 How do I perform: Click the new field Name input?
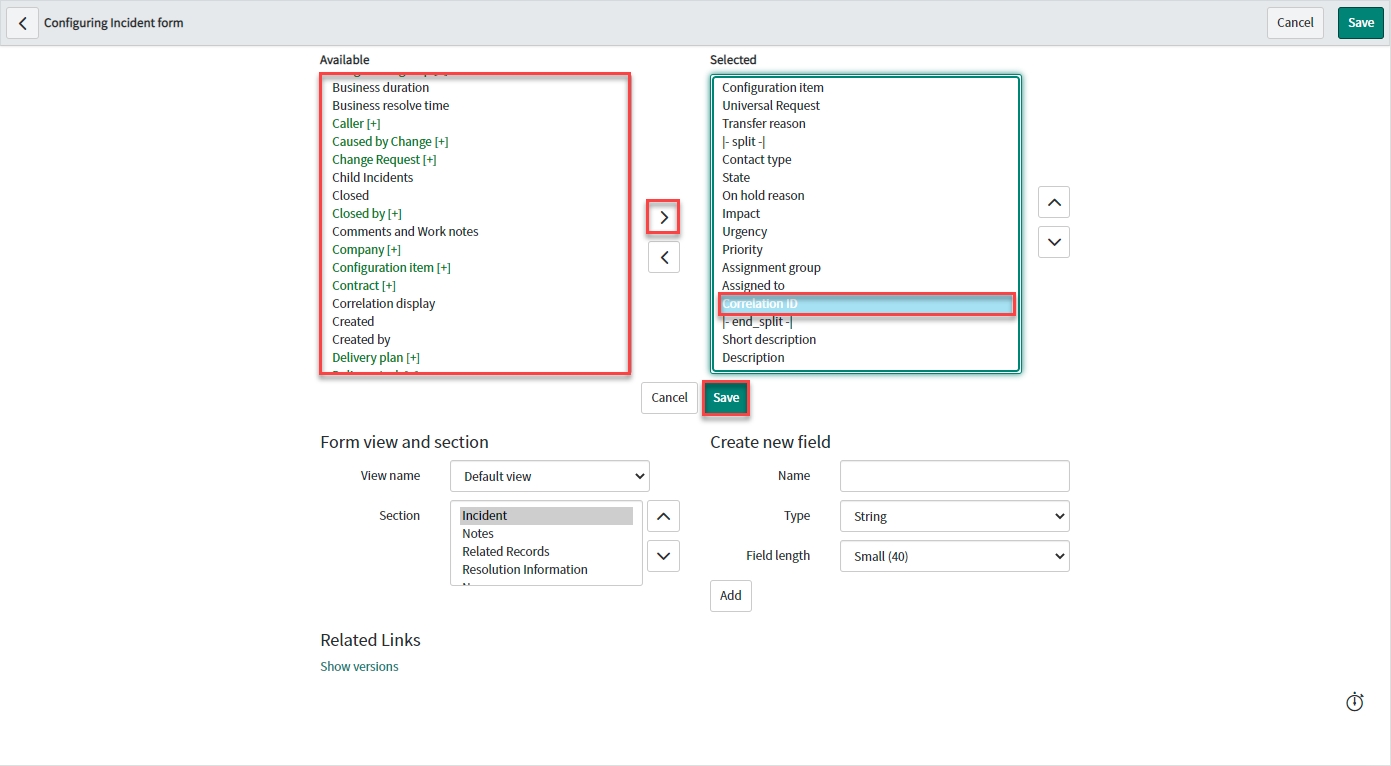[x=954, y=476]
